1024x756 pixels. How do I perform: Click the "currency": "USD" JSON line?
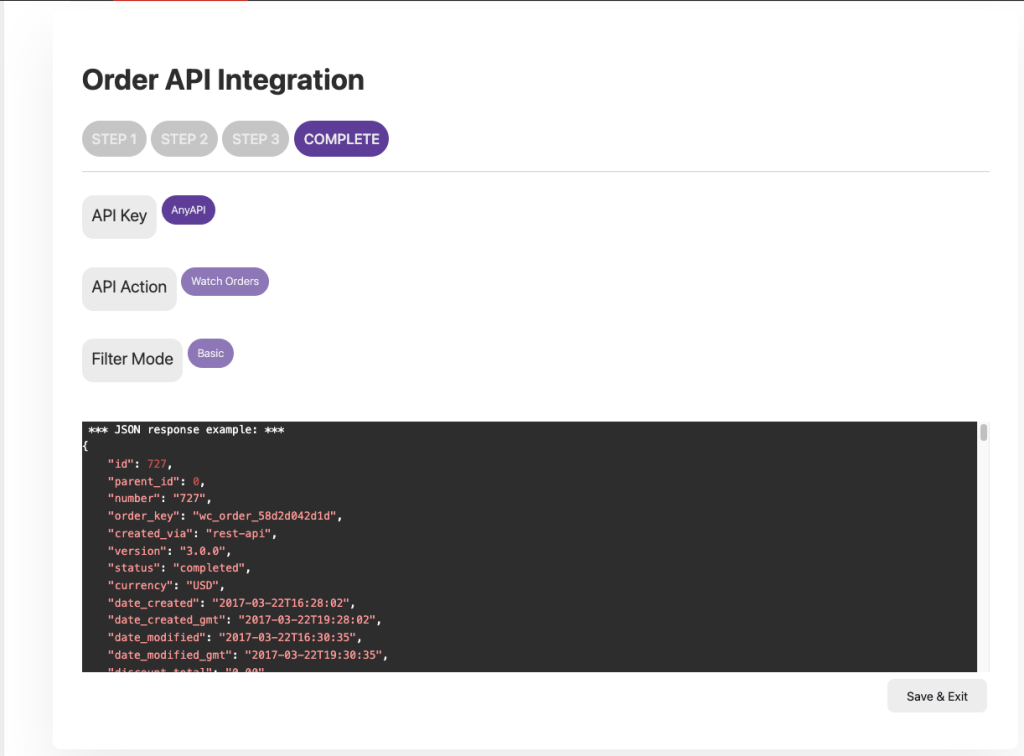(x=166, y=585)
